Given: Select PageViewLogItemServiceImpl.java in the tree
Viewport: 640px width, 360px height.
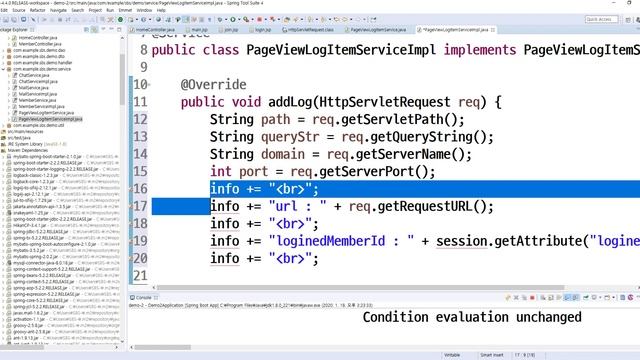Looking at the screenshot, I should coord(50,119).
